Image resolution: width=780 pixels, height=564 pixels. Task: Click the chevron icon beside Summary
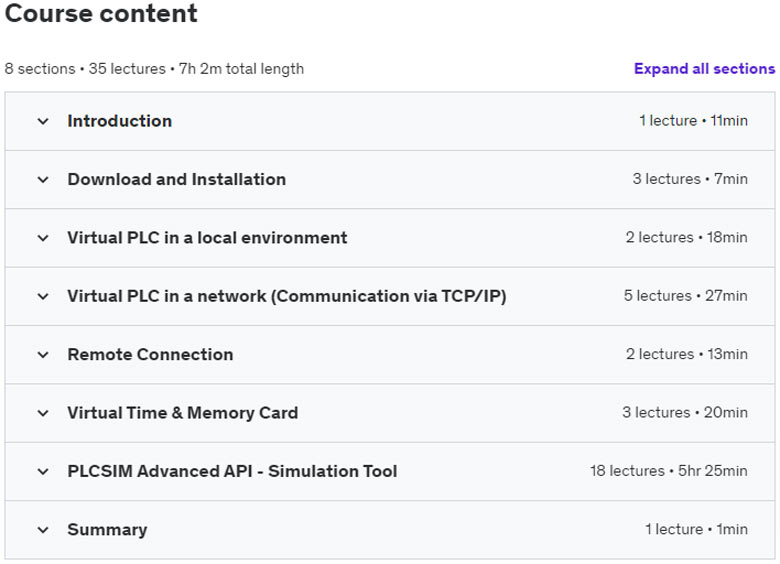42,530
